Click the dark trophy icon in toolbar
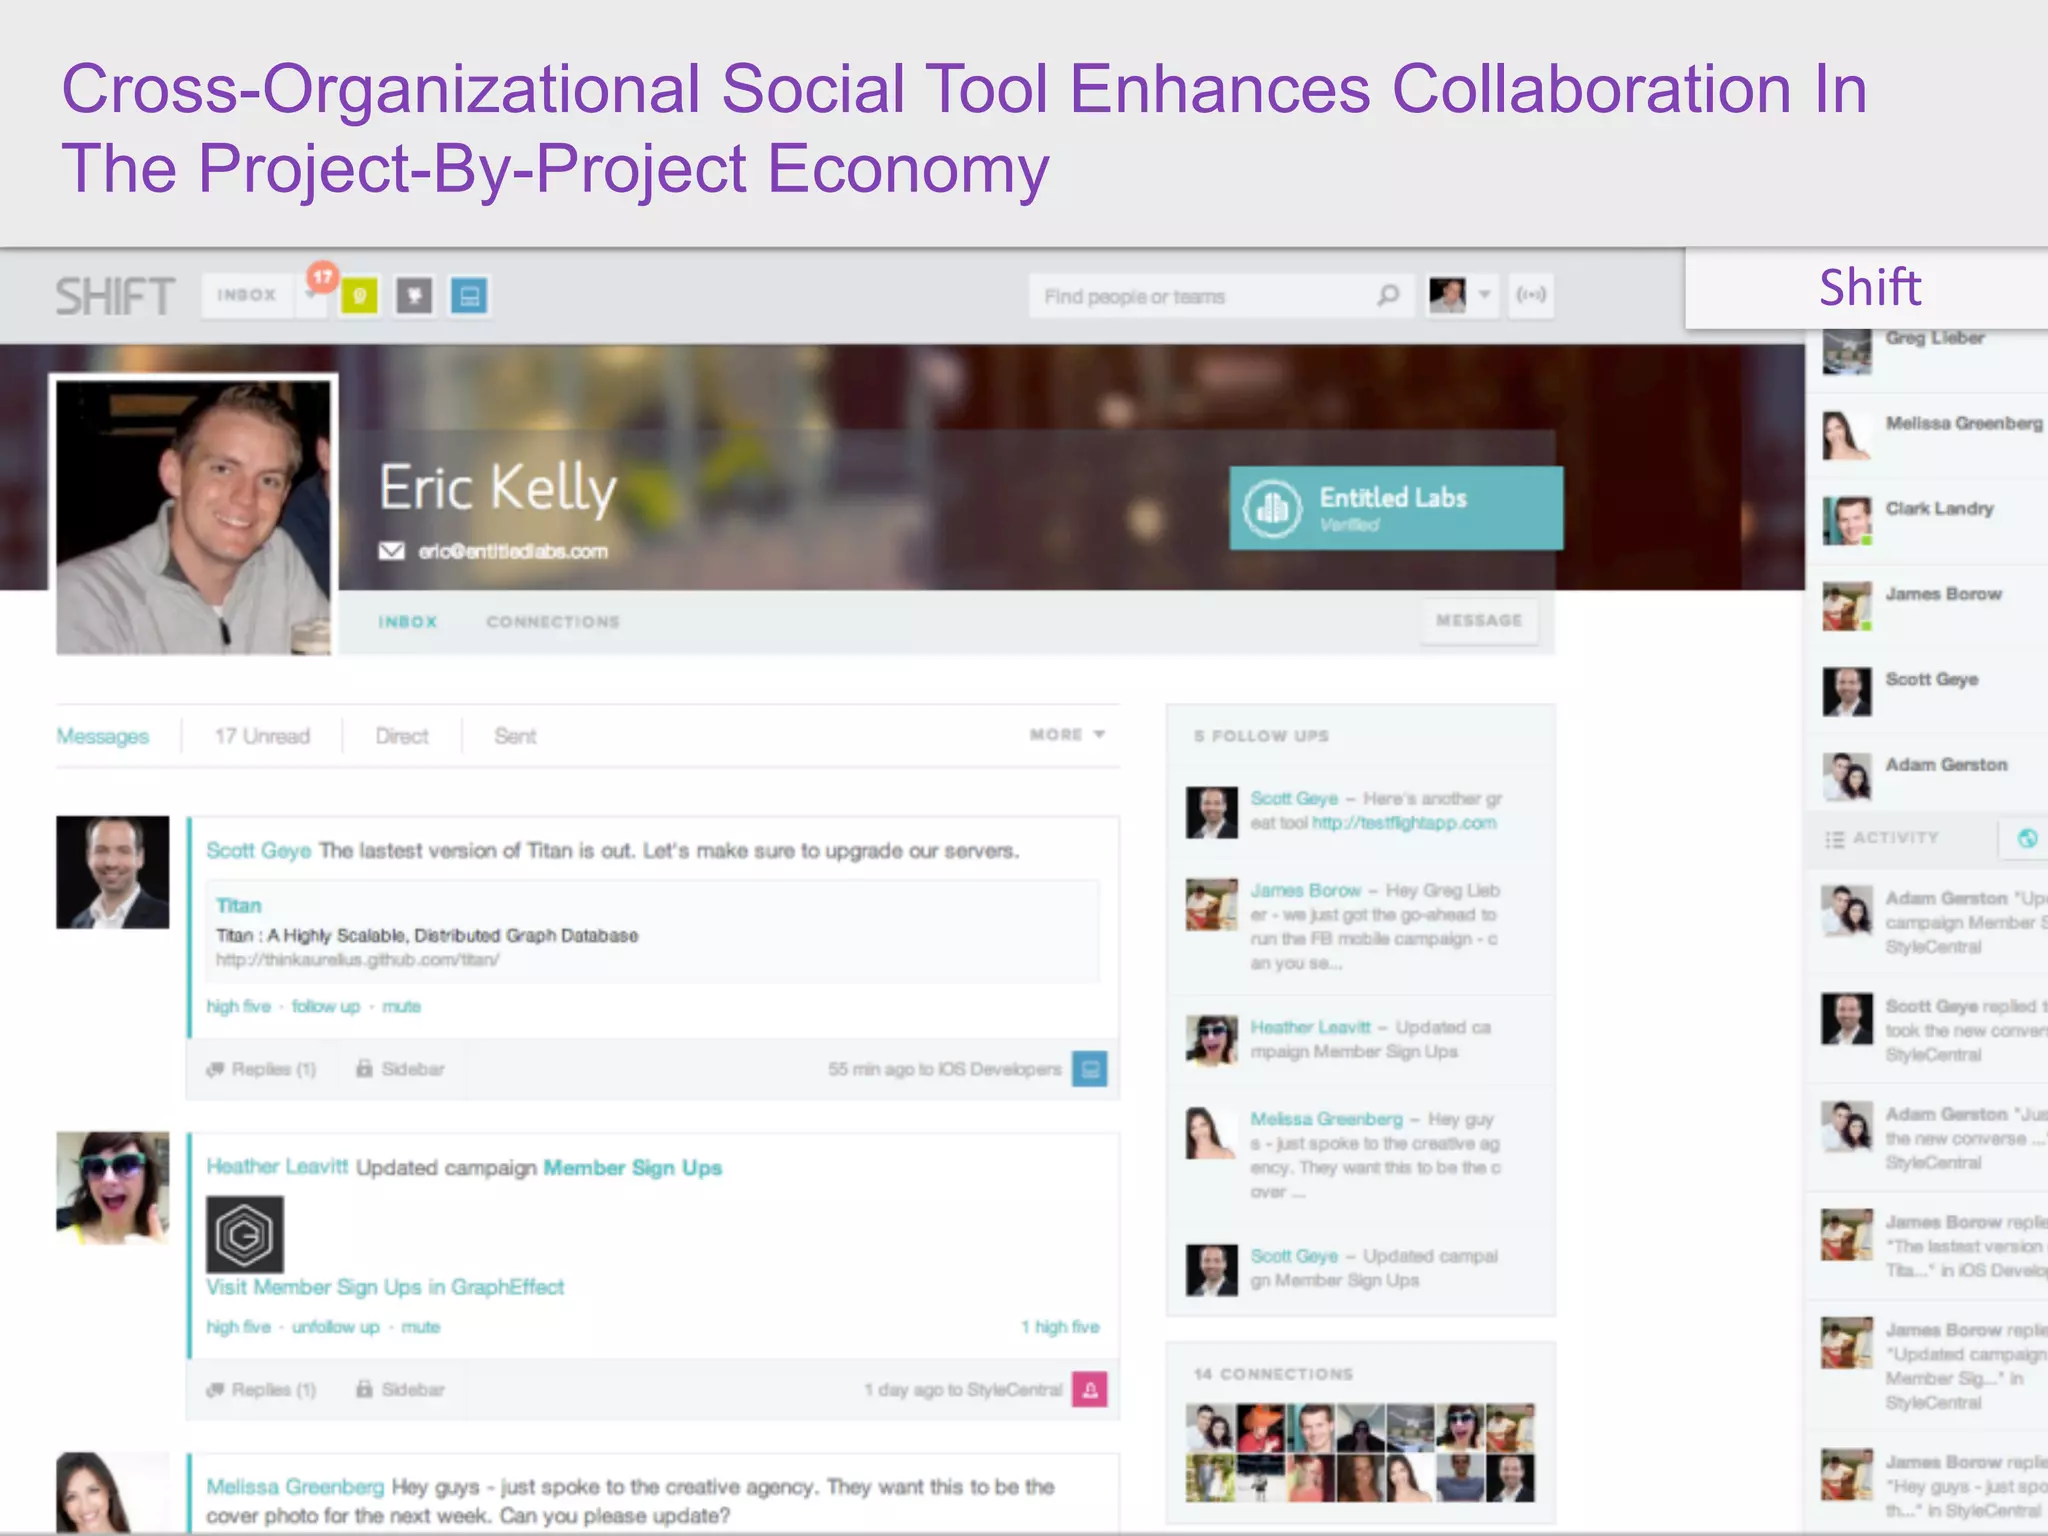The width and height of the screenshot is (2048, 1536). click(414, 296)
